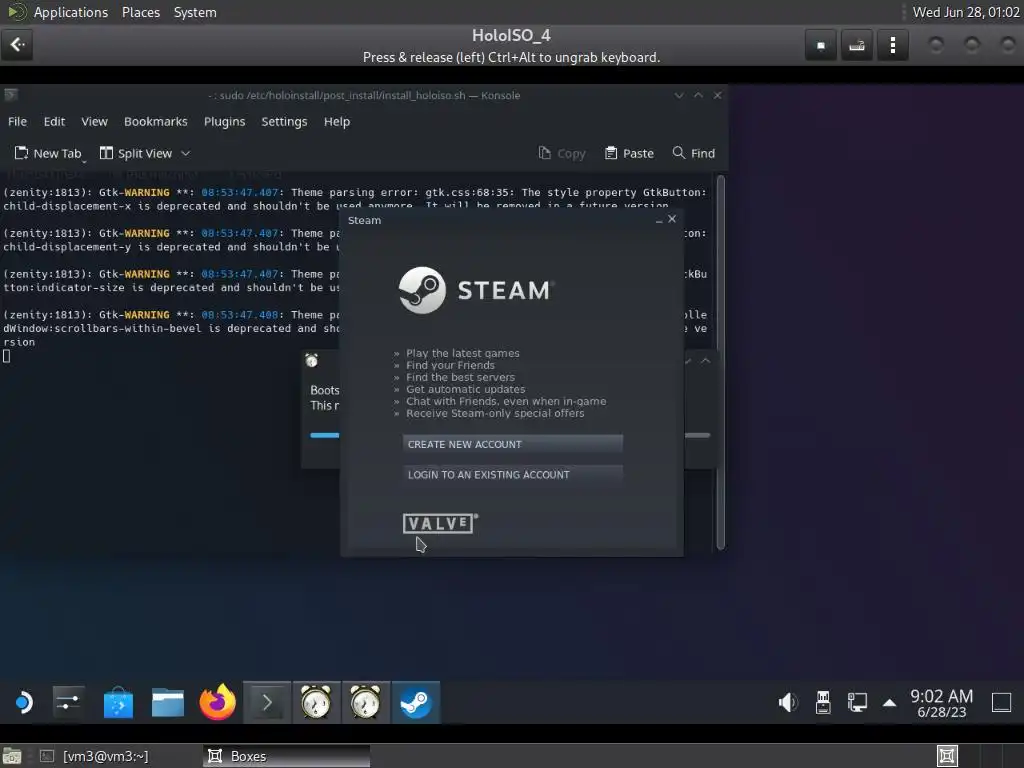
Task: Open the Konsole Help menu
Action: (337, 121)
